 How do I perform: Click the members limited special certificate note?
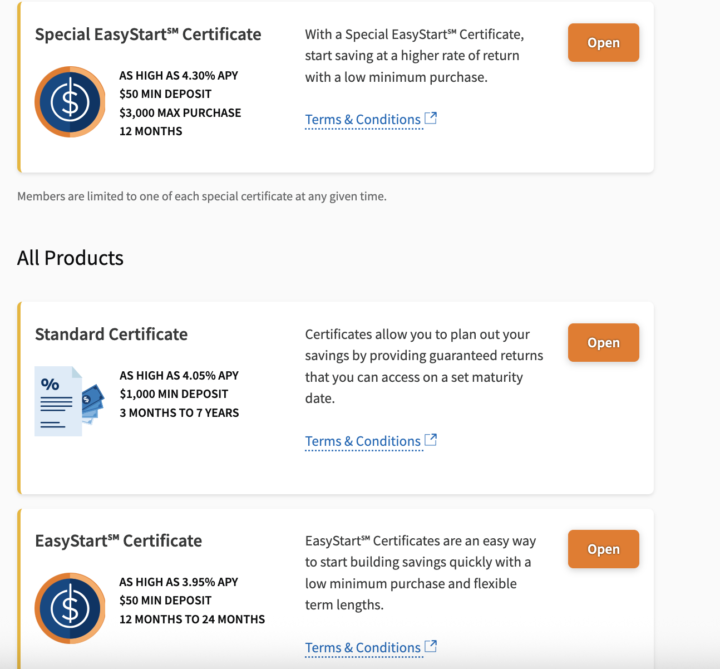point(202,197)
